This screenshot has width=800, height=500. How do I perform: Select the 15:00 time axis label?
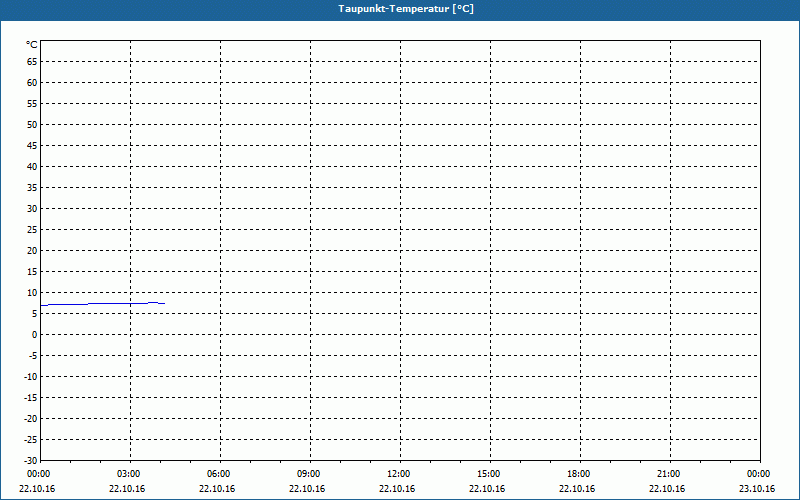488,474
